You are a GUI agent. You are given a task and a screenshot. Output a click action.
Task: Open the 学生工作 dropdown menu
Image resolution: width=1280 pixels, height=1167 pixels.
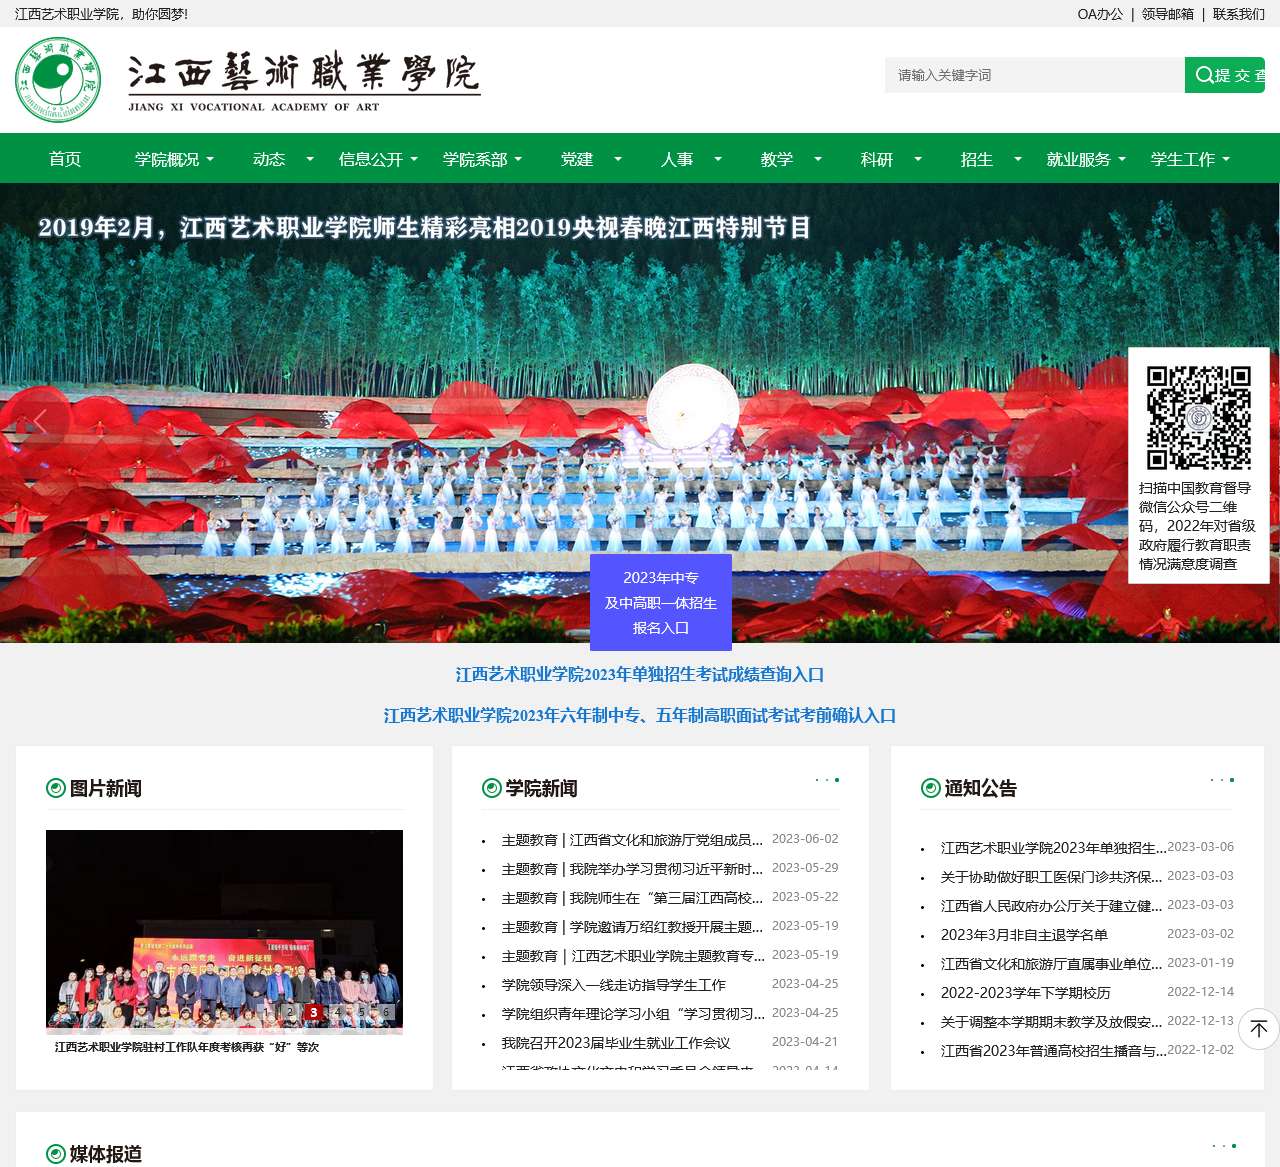1185,158
